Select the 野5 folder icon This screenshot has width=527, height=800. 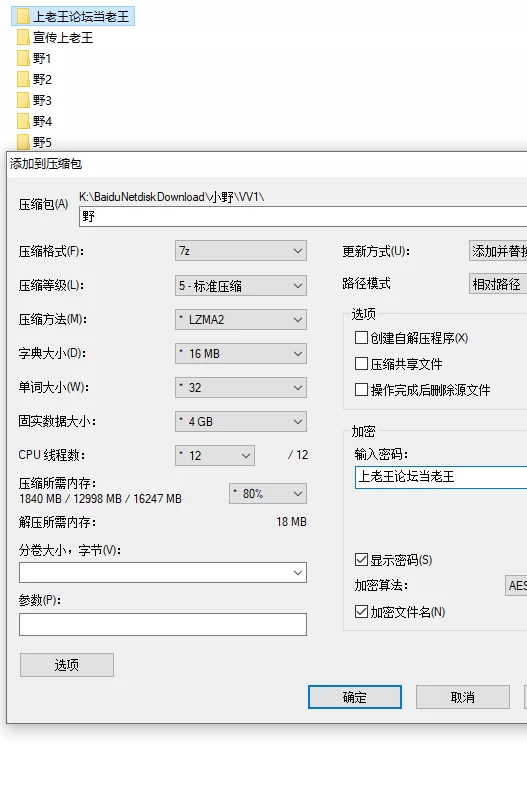coord(23,141)
